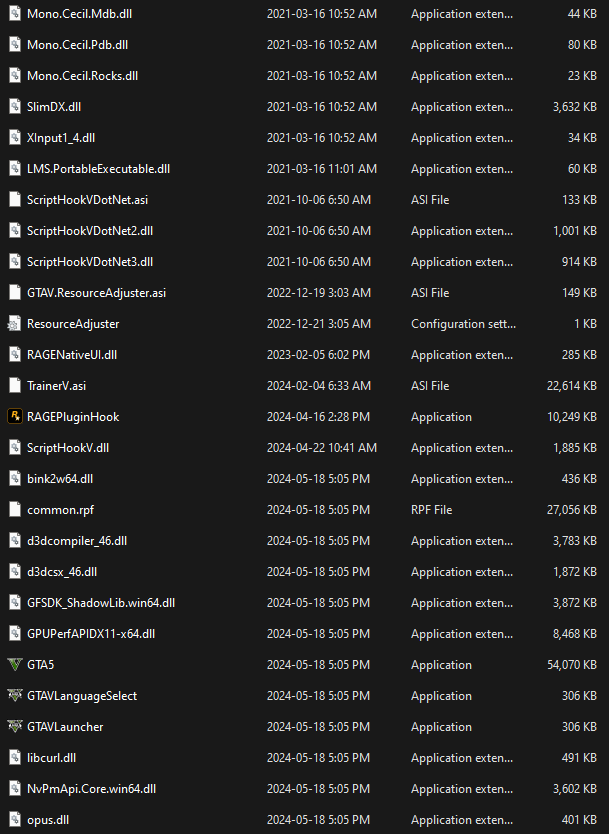Select the file name Mono.Cecil.Rocks.dll
Viewport: 609px width, 834px height.
[82, 76]
